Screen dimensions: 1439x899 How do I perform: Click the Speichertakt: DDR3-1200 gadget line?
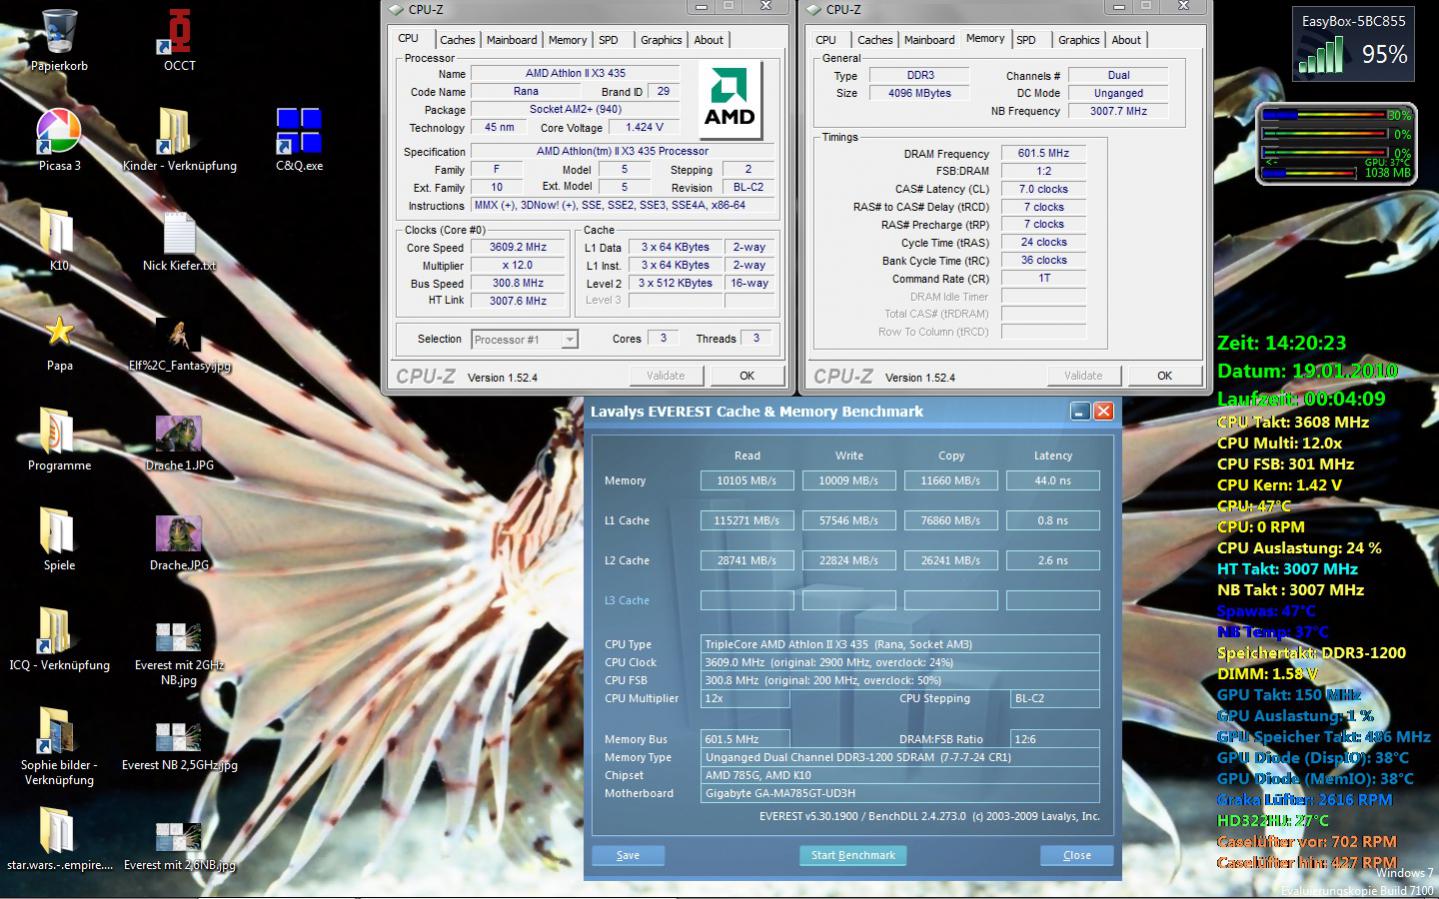(x=1311, y=653)
